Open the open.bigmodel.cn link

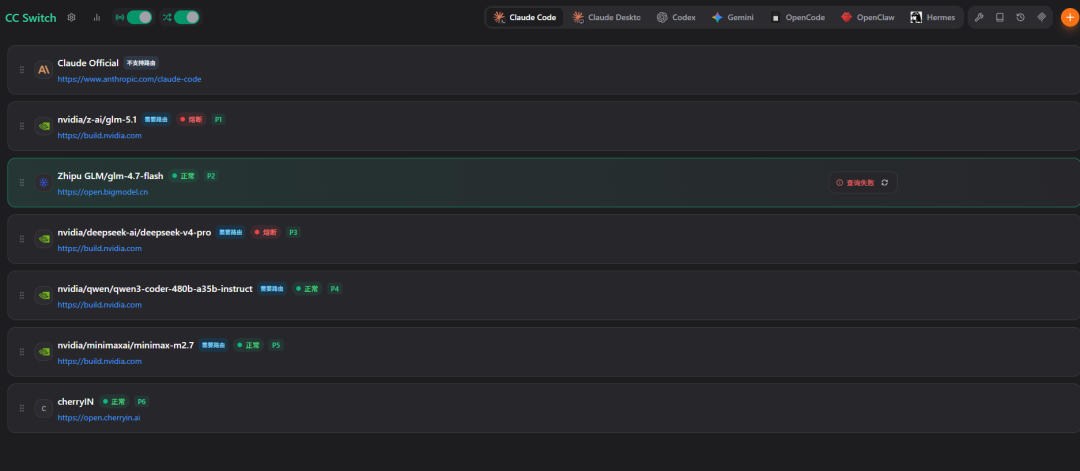(x=103, y=192)
